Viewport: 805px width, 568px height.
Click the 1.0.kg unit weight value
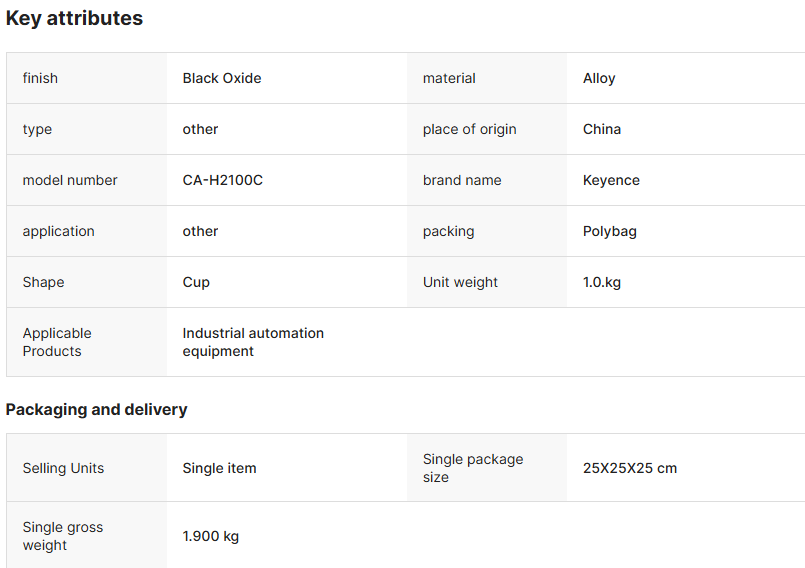coord(602,282)
